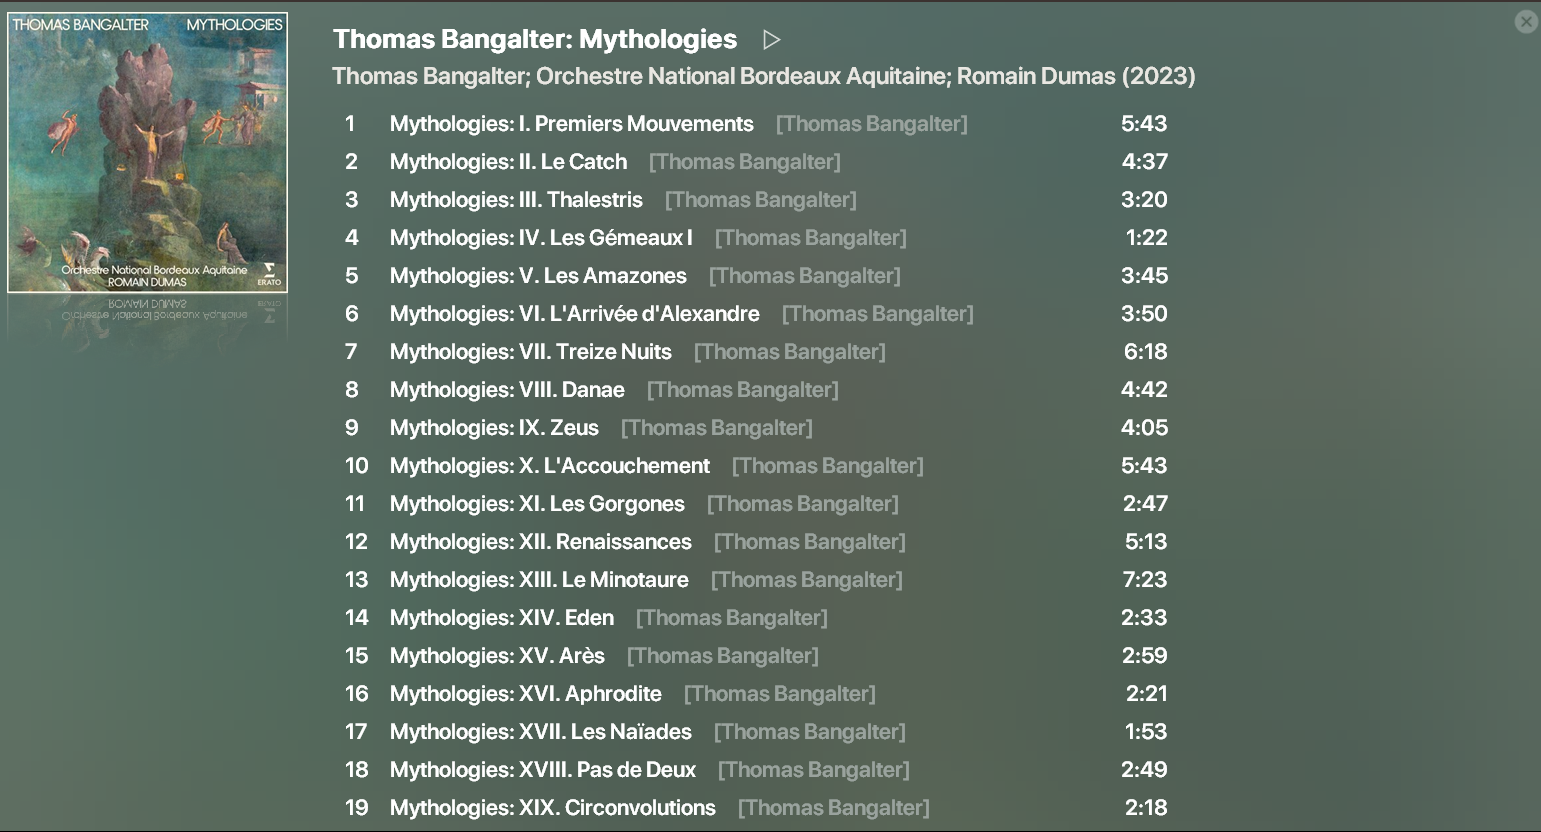
Task: Select track VIII. Danae
Action: [x=507, y=390]
